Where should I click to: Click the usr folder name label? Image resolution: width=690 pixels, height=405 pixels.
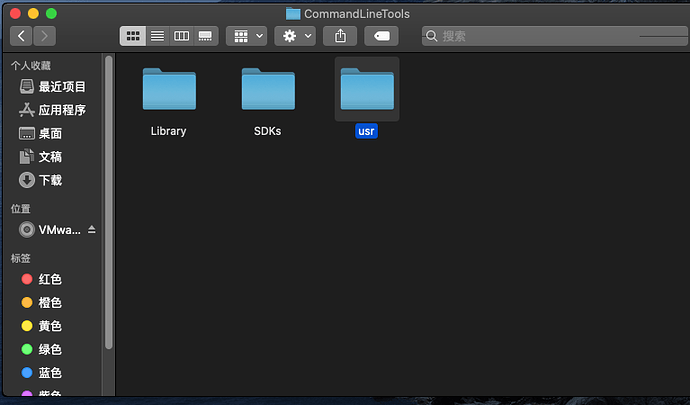click(366, 131)
